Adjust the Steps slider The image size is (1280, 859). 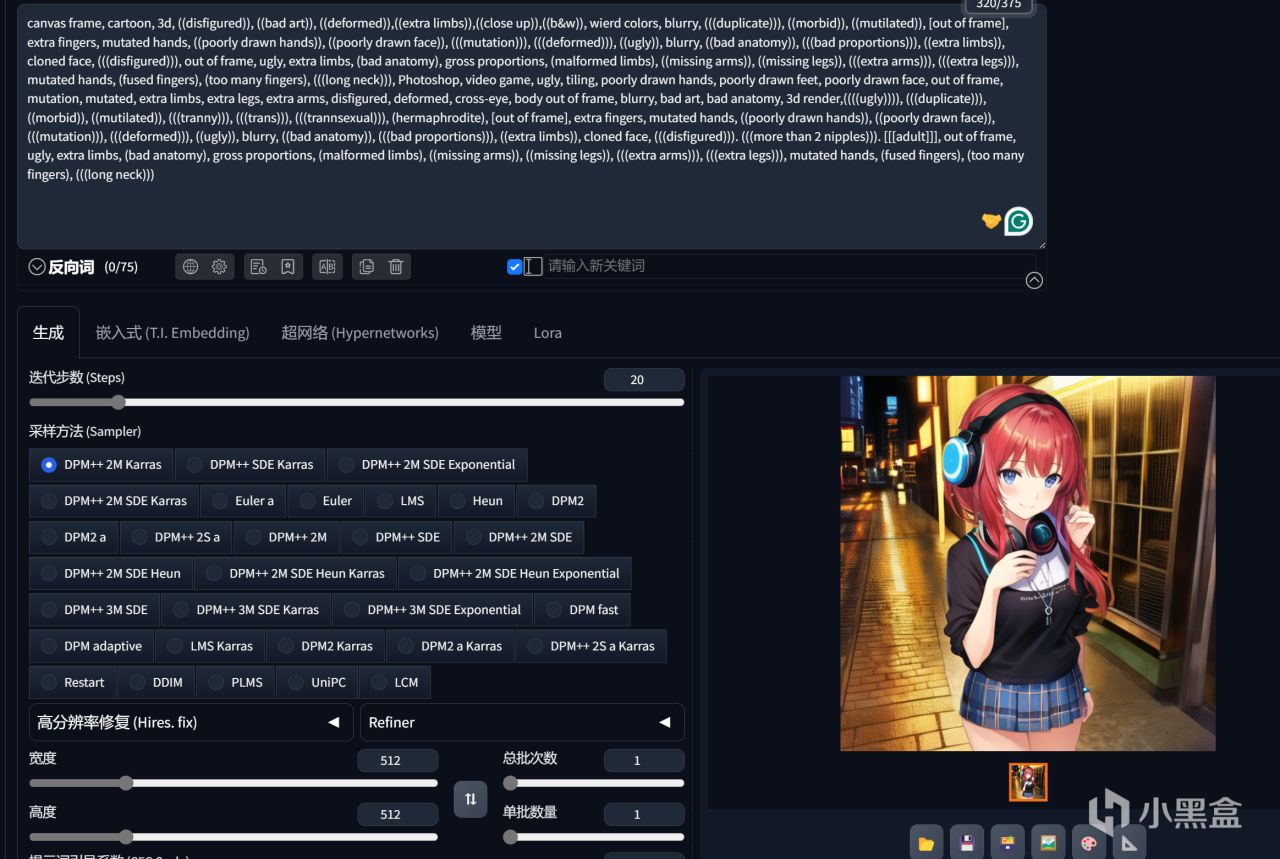click(356, 402)
